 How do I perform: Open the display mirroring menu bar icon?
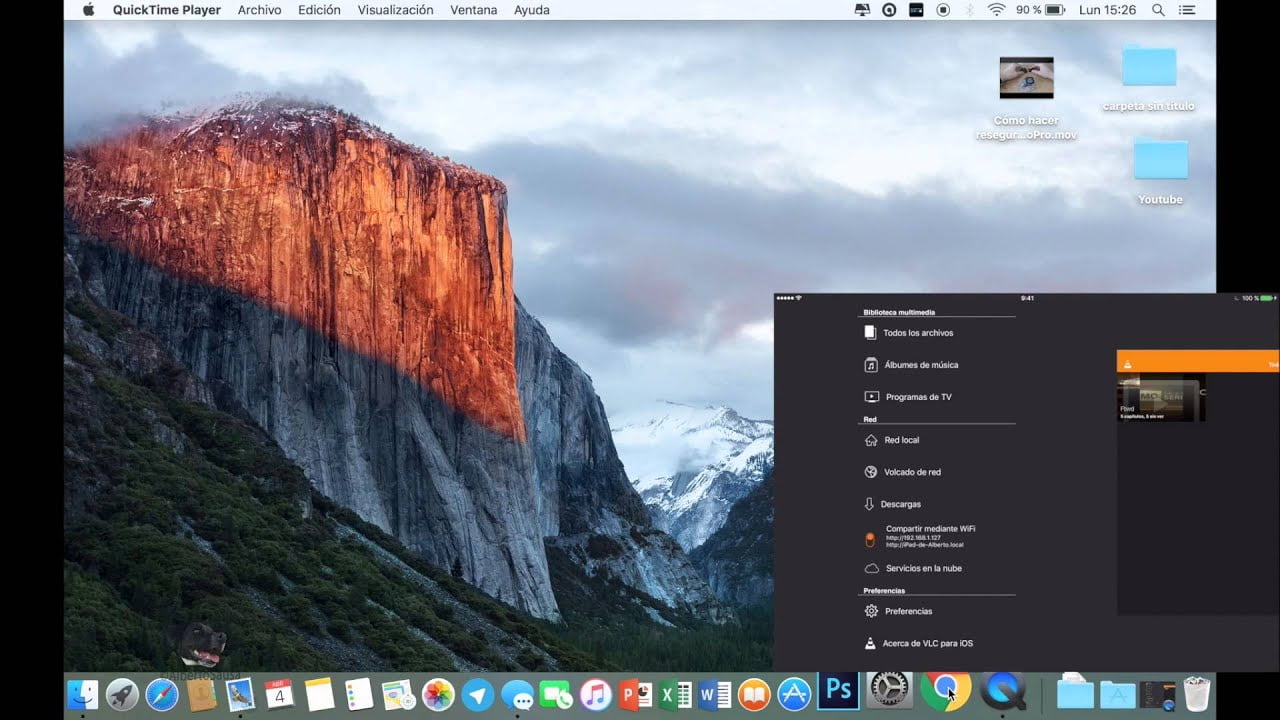[x=863, y=10]
